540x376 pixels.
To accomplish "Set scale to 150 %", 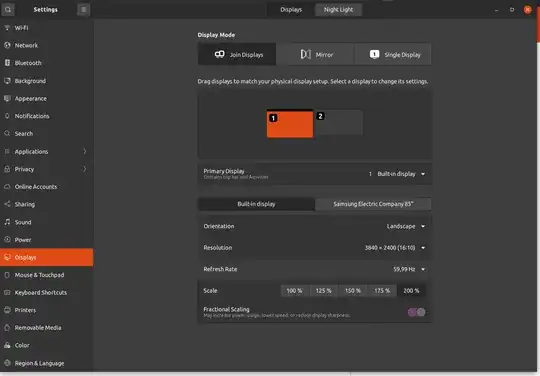I will pos(353,291).
